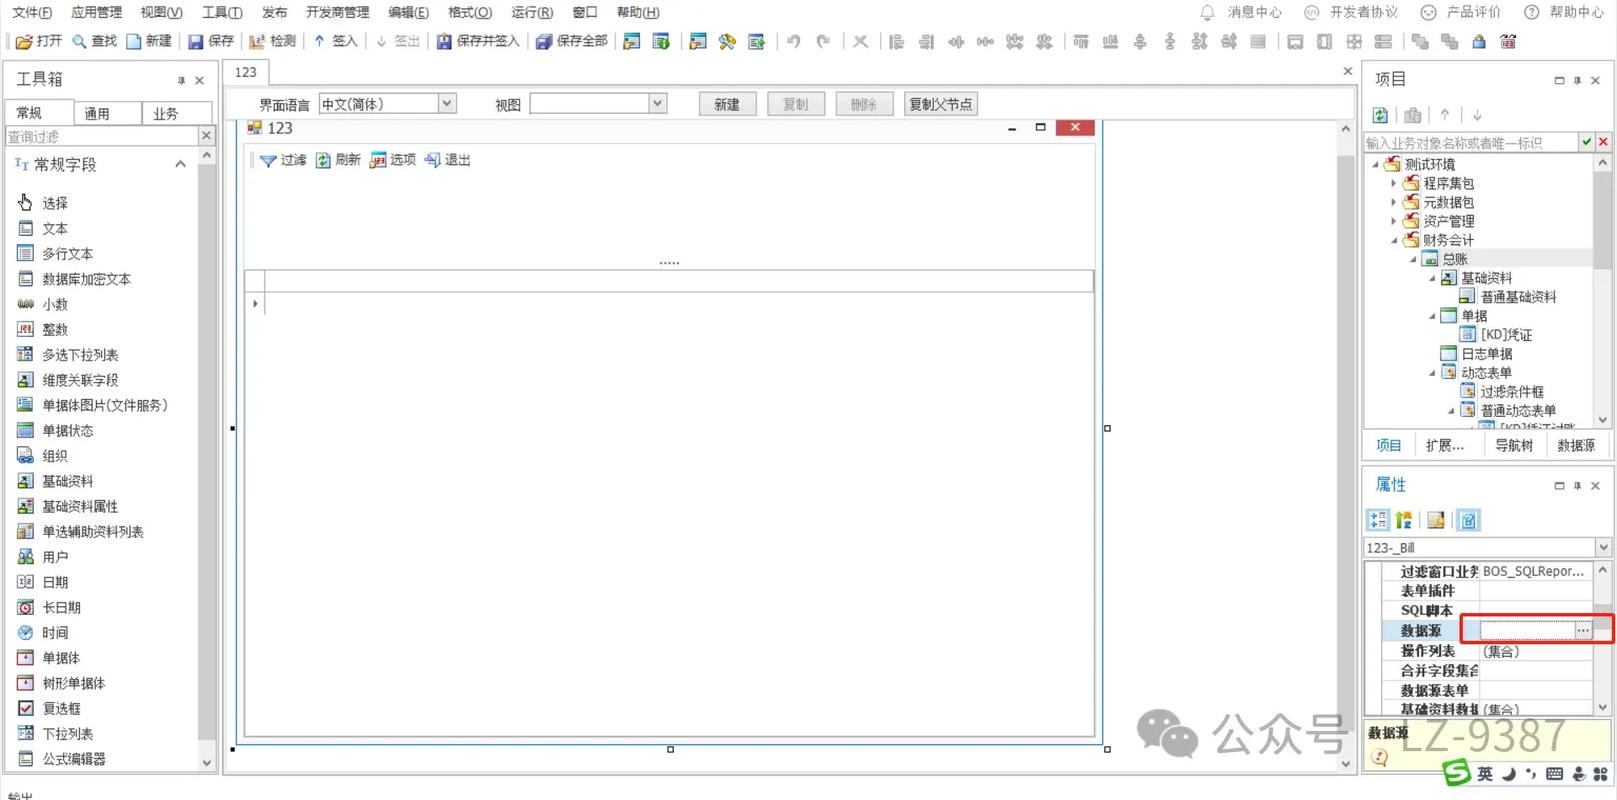Image resolution: width=1617 pixels, height=800 pixels.
Task: Click the alphabetical sort icon in 属性 panel
Action: tap(1404, 520)
